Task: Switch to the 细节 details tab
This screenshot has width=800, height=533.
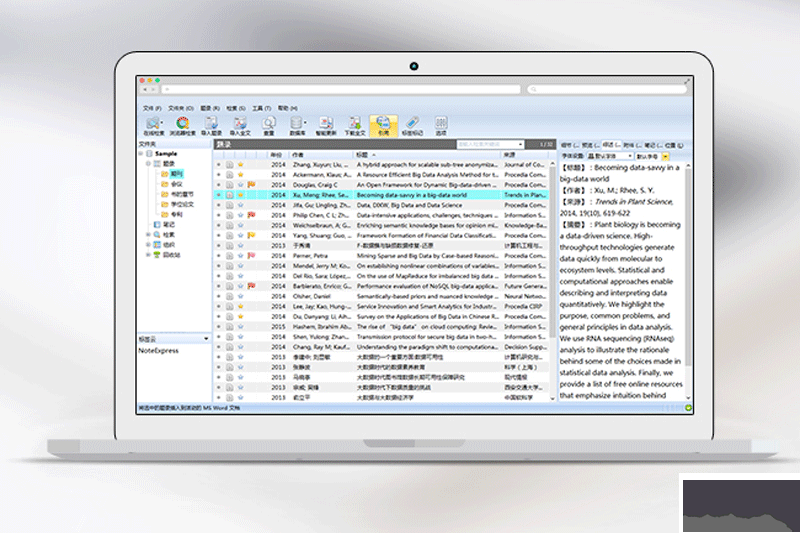Action: pyautogui.click(x=570, y=145)
